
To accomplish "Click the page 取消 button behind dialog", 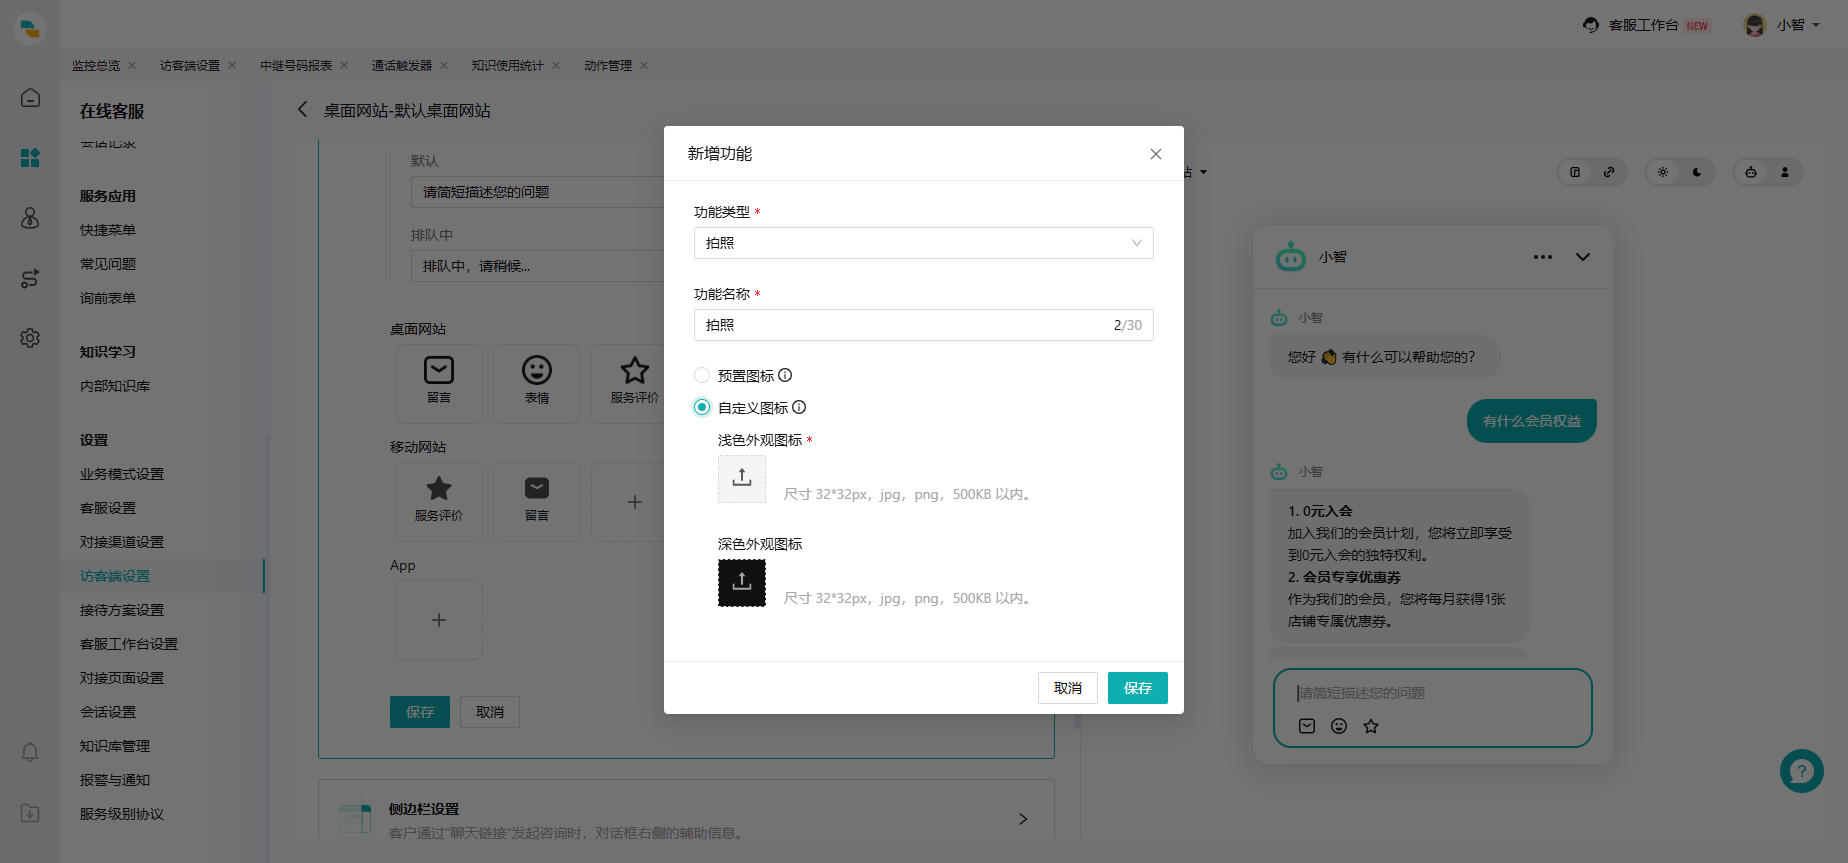I will click(490, 712).
